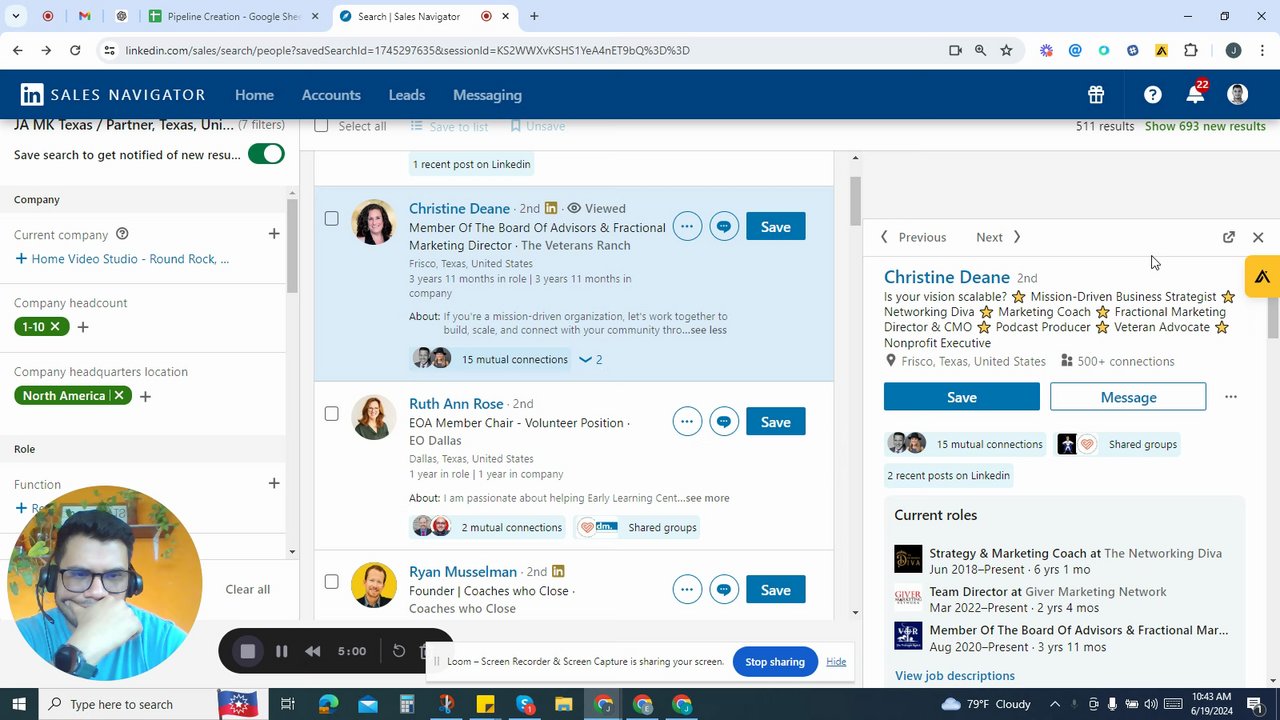Open more actions for Ruth Ann Rose
Viewport: 1280px width, 720px height.
[x=687, y=422]
